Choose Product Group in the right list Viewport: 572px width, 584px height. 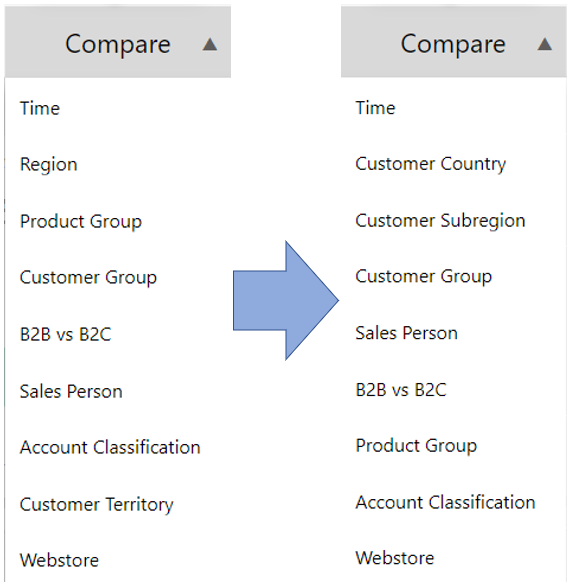pyautogui.click(x=416, y=446)
